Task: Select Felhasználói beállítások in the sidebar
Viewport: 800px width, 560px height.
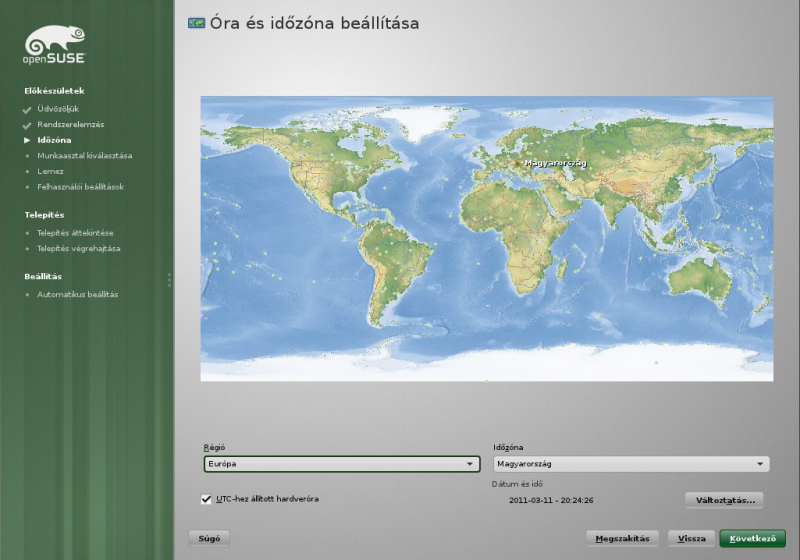Action: (80, 186)
